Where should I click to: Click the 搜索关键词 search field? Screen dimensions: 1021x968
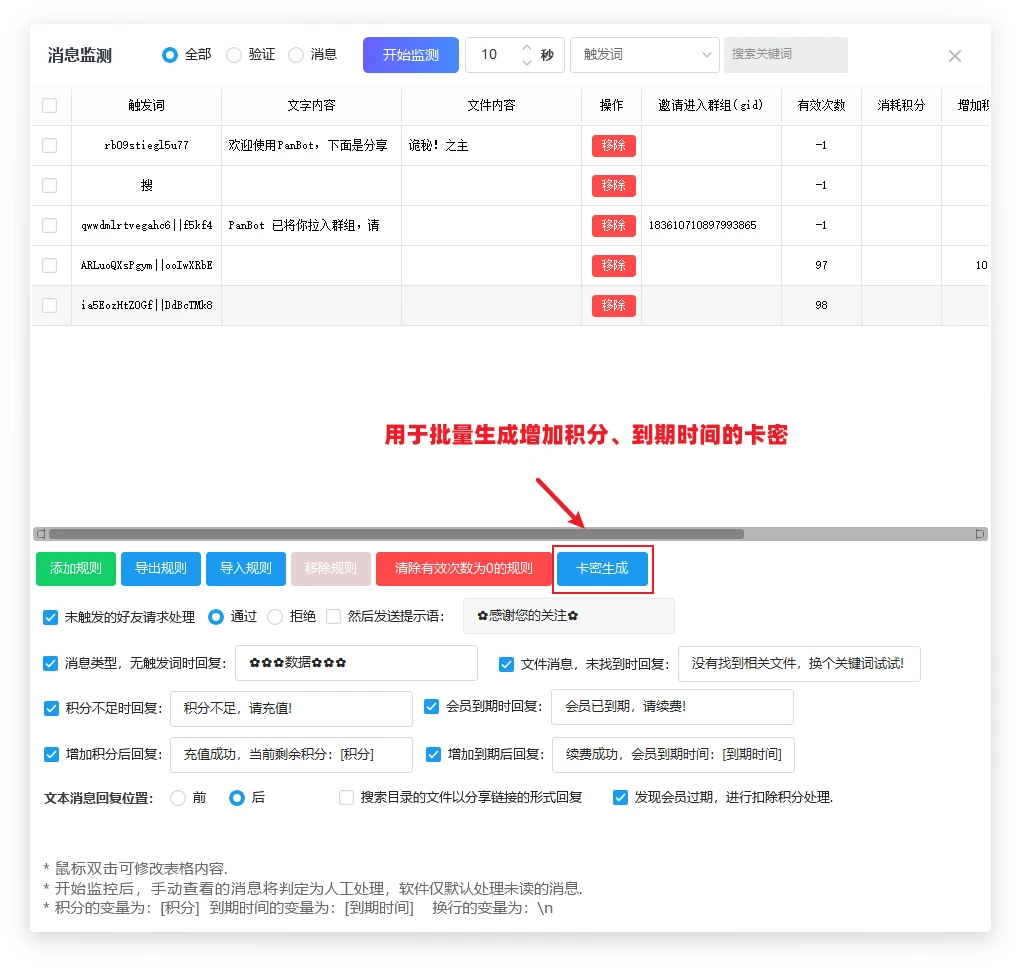pyautogui.click(x=785, y=55)
